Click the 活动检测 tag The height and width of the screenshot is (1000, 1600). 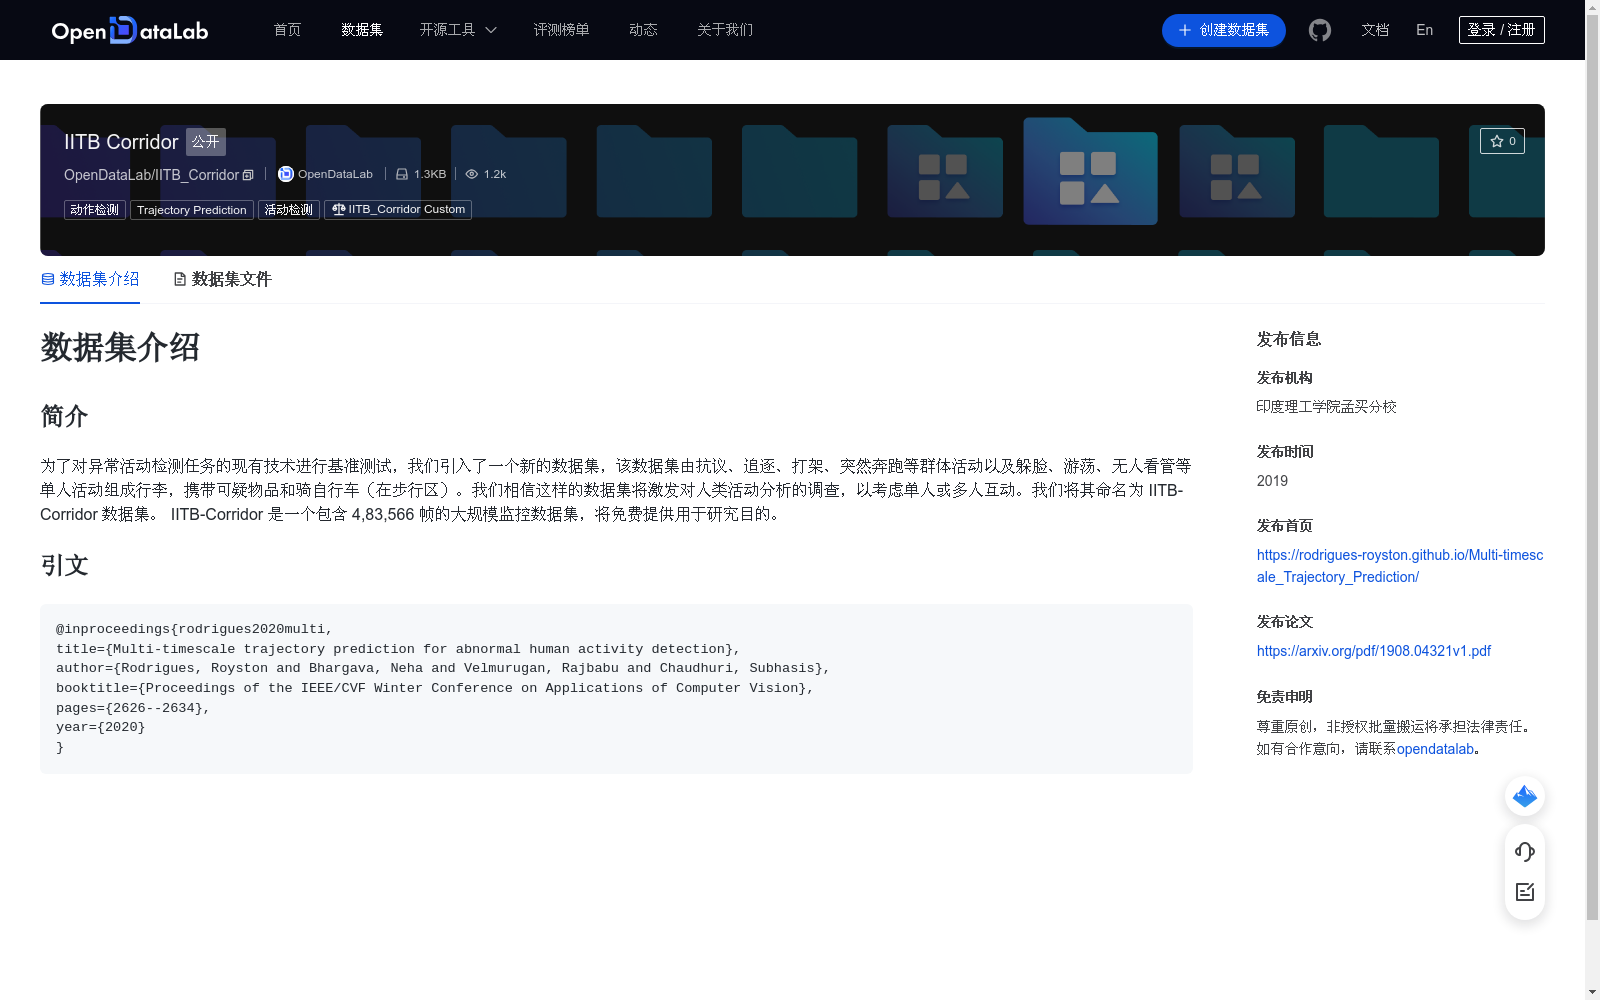pos(289,210)
